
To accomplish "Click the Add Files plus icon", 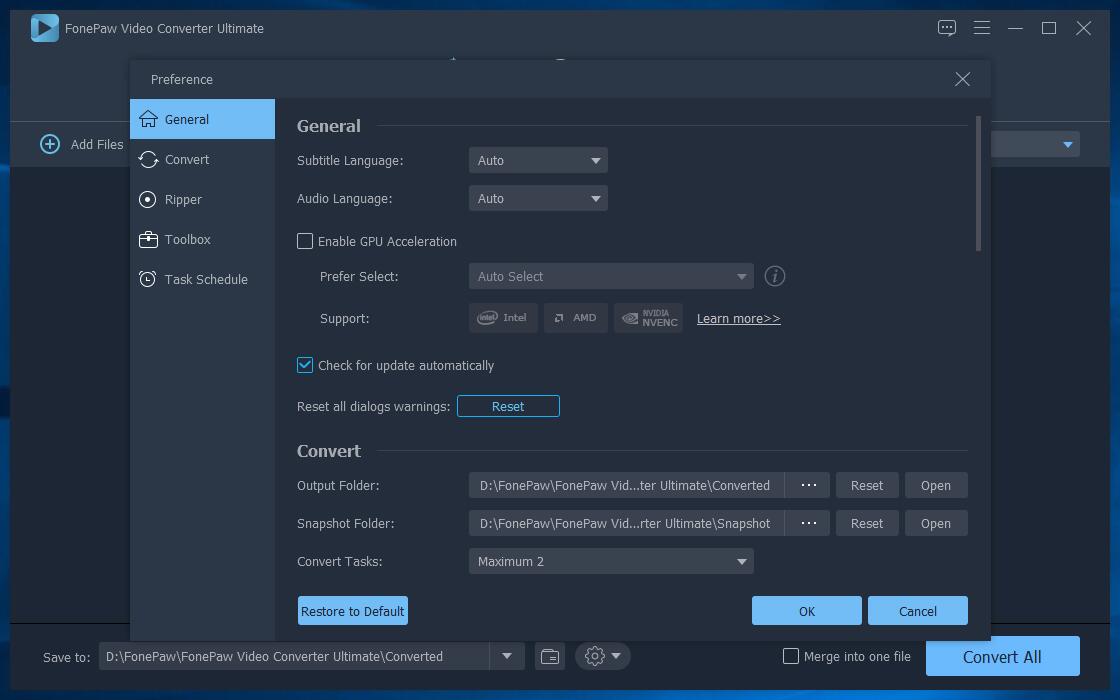I will click(50, 144).
